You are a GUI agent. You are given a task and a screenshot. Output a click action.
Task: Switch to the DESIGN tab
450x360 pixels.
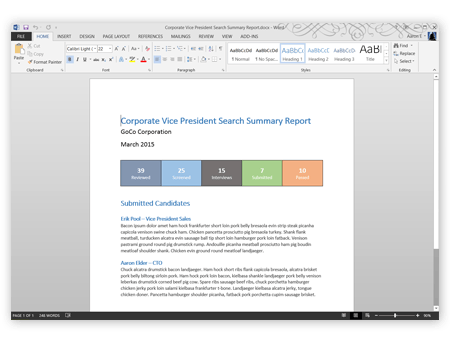click(x=87, y=36)
